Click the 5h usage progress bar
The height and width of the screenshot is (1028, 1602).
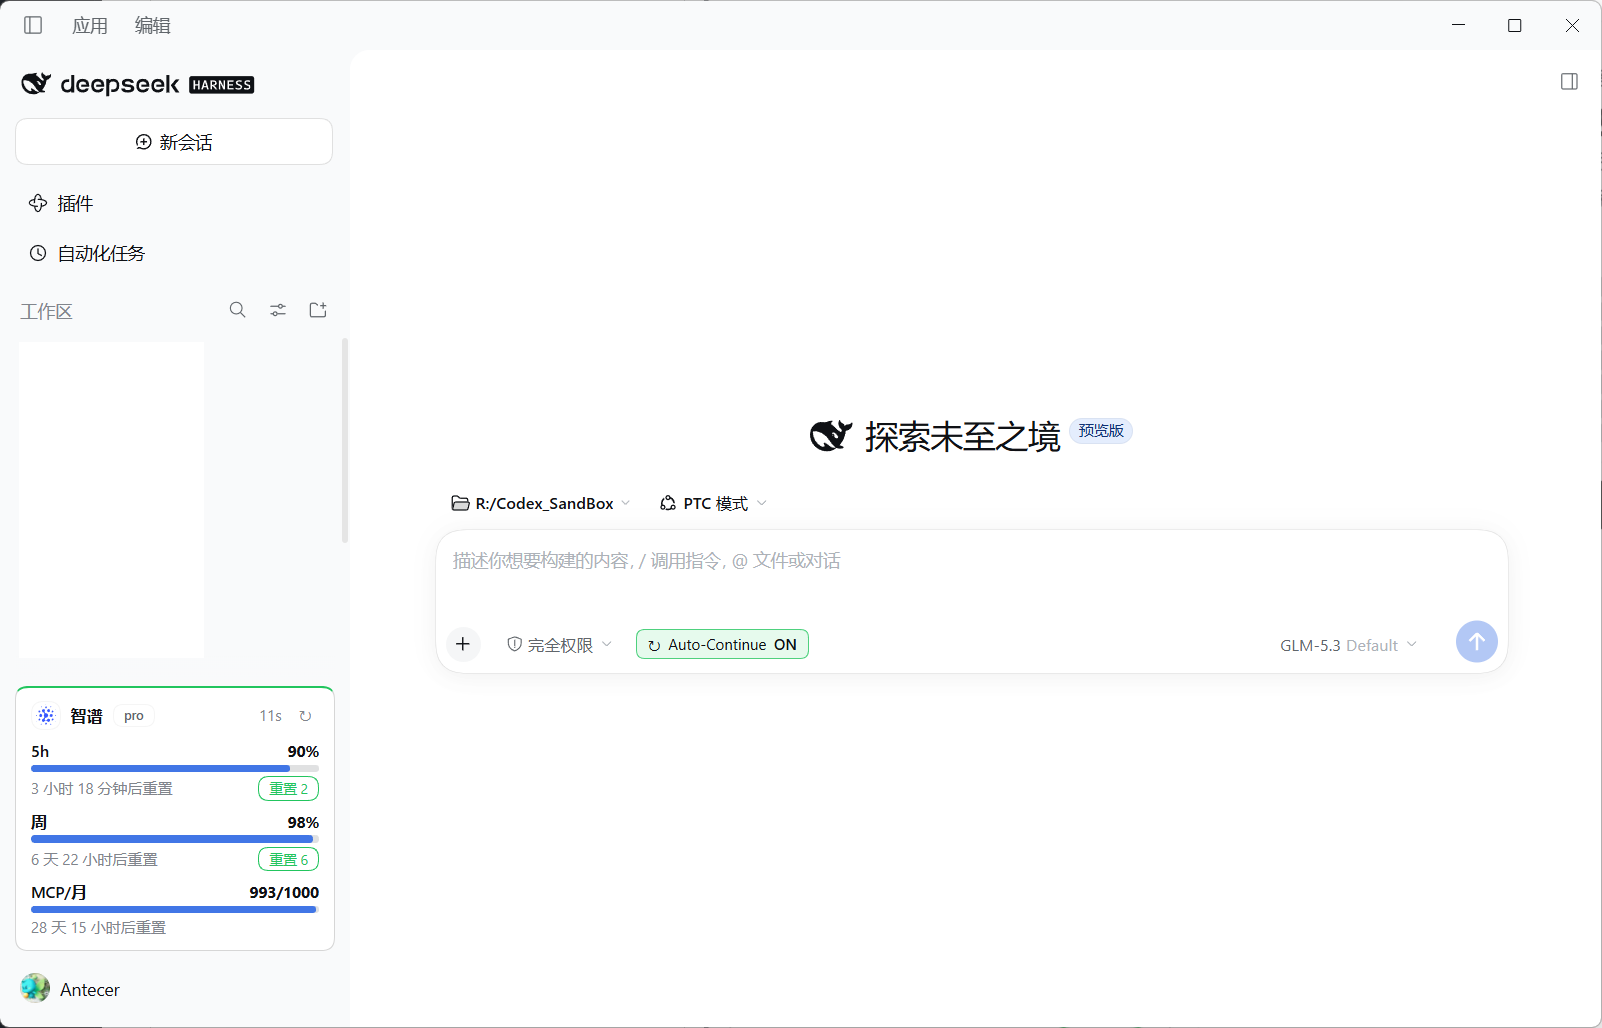(175, 768)
